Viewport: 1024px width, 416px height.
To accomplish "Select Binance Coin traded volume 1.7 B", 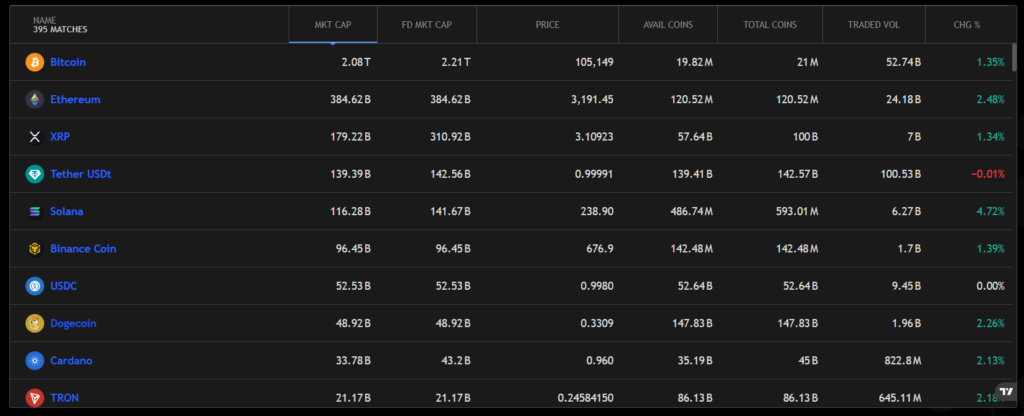I will [909, 248].
